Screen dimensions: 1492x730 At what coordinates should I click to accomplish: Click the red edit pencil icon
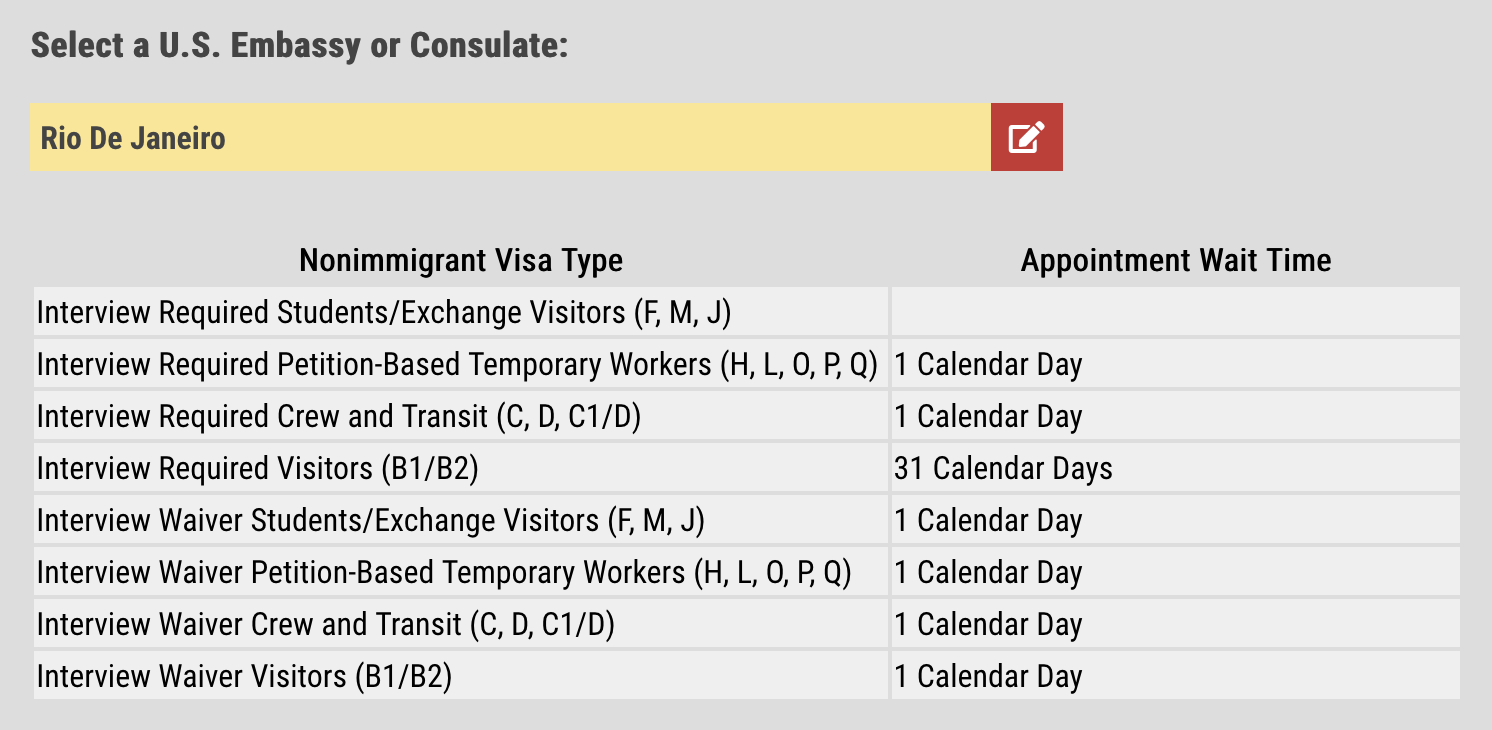[x=1026, y=137]
